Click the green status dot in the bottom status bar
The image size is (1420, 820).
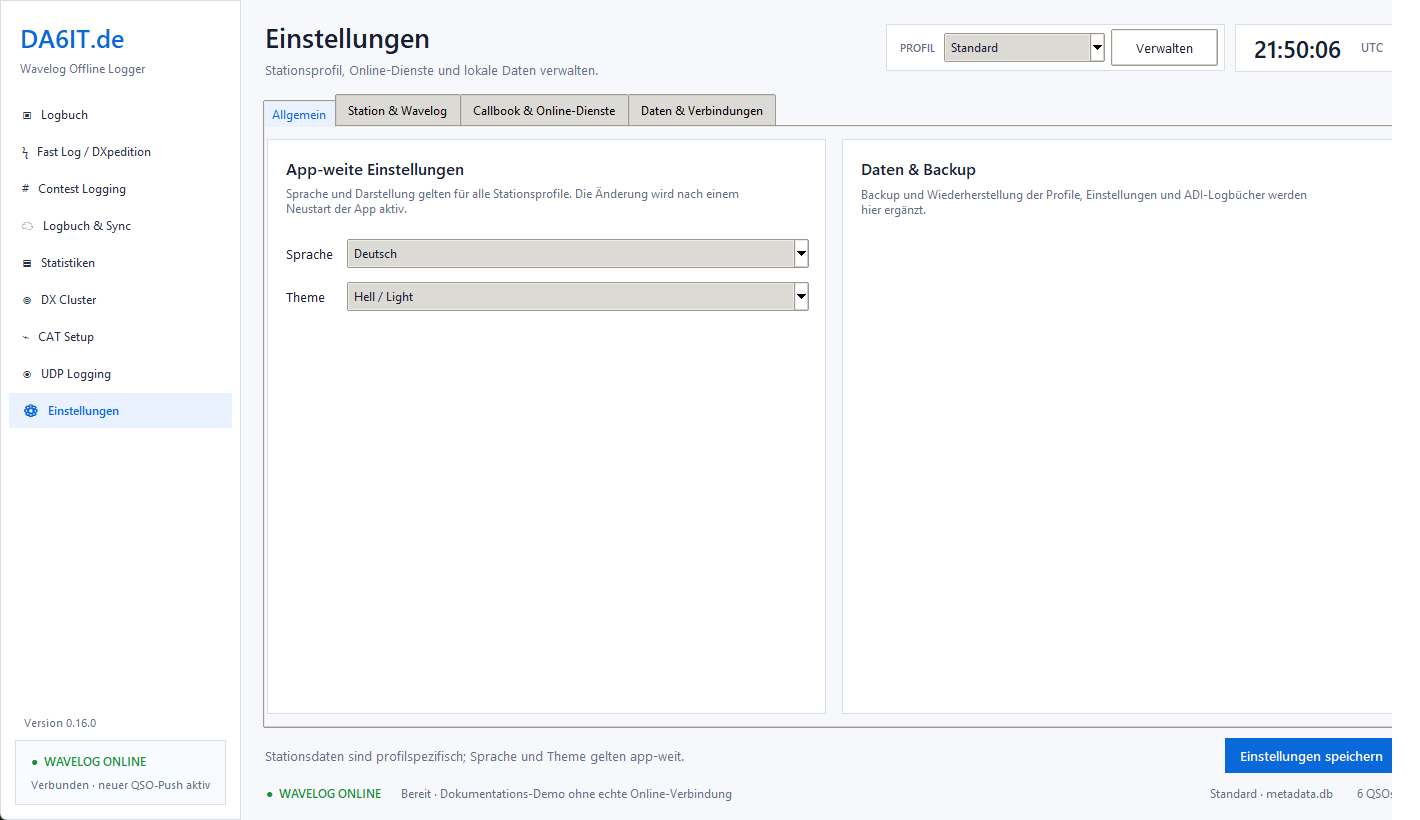[270, 794]
